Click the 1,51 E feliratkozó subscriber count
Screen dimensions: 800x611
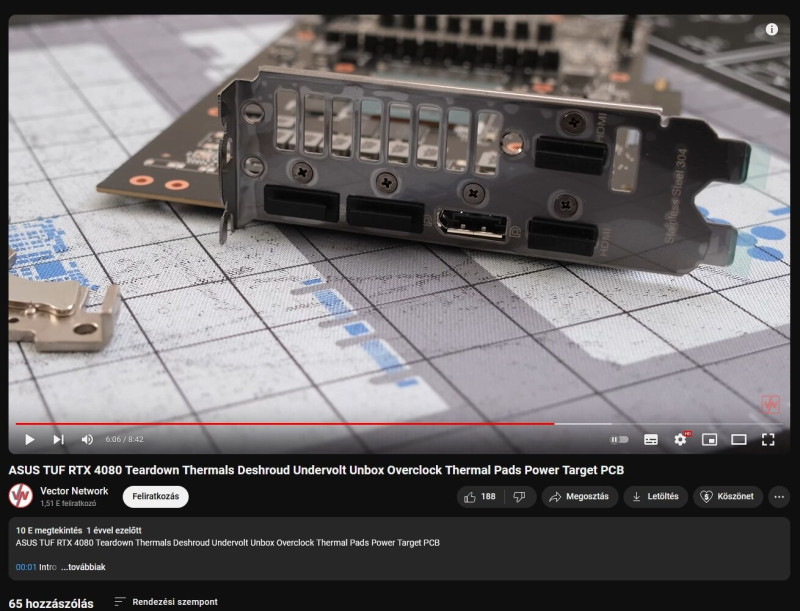coord(68,503)
